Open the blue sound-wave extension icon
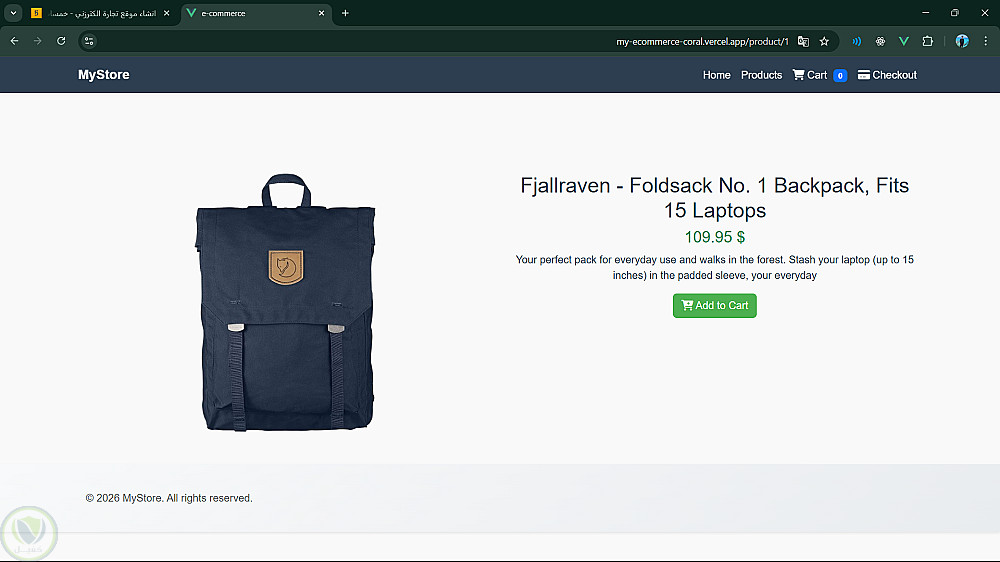The width and height of the screenshot is (1000, 562). (x=857, y=41)
